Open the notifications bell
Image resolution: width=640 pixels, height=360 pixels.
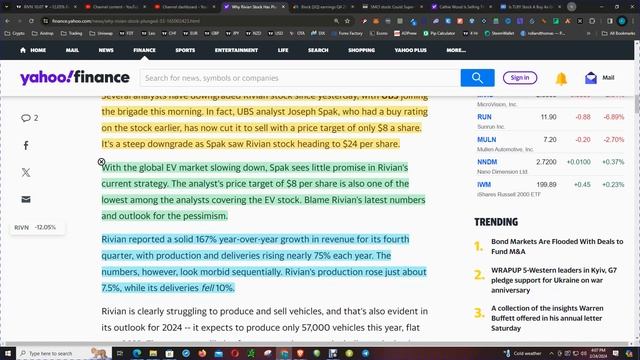pos(561,78)
